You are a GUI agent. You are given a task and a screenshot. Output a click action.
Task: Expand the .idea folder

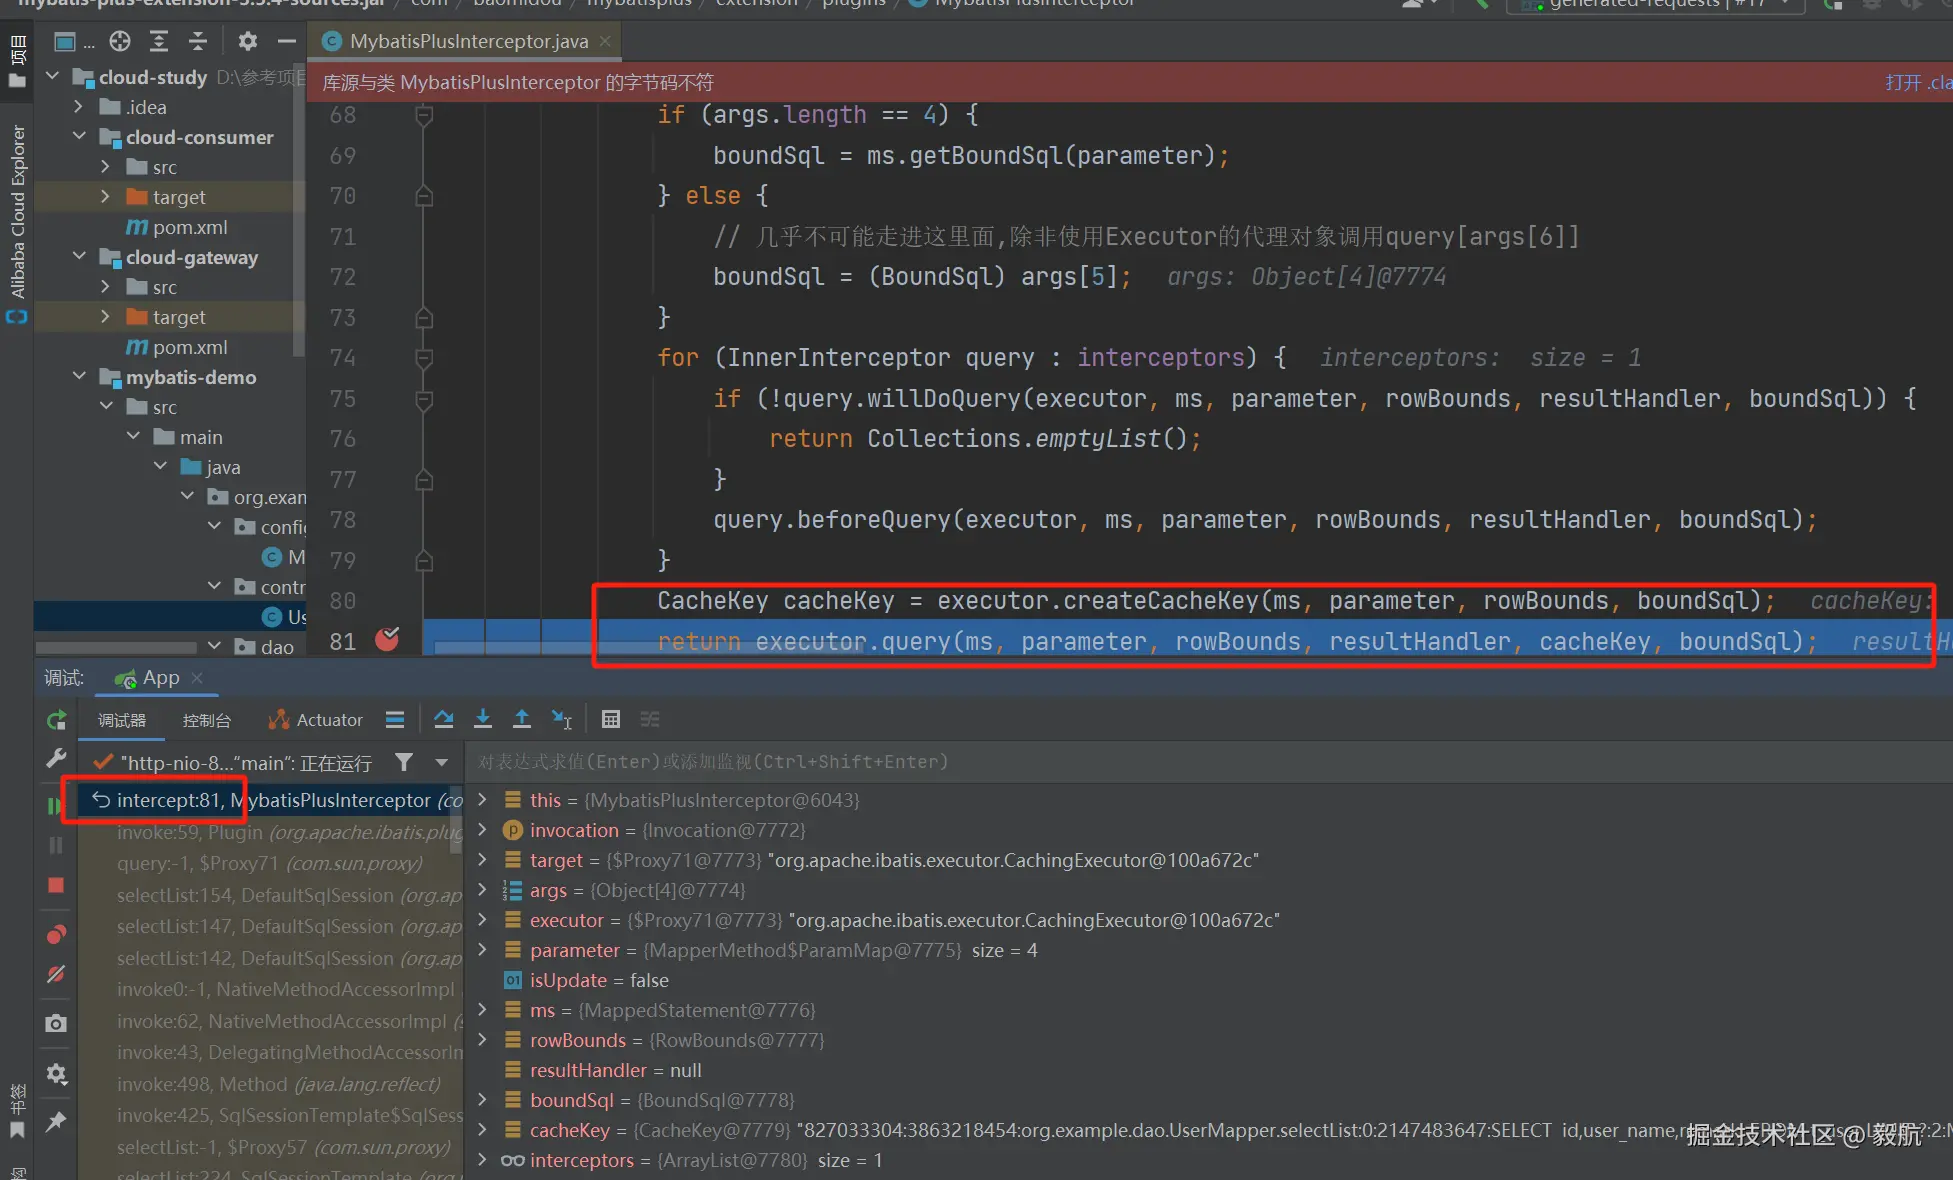click(79, 107)
